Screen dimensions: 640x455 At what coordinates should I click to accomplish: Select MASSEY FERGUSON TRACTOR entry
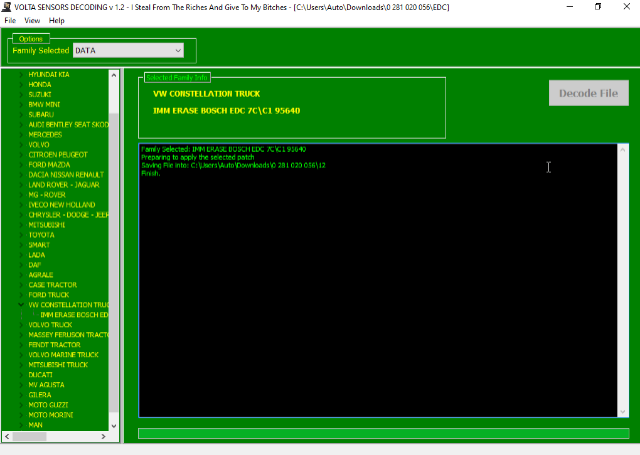68,335
